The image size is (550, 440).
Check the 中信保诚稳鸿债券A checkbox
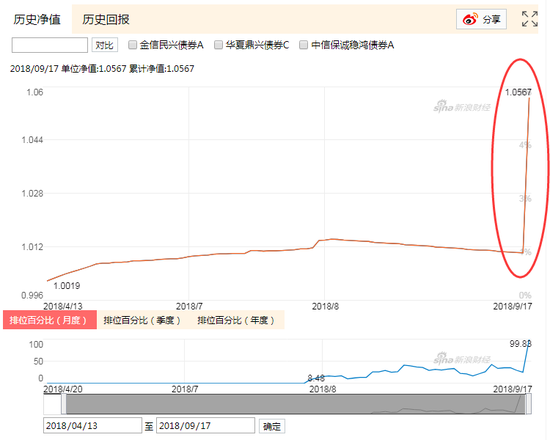point(303,45)
